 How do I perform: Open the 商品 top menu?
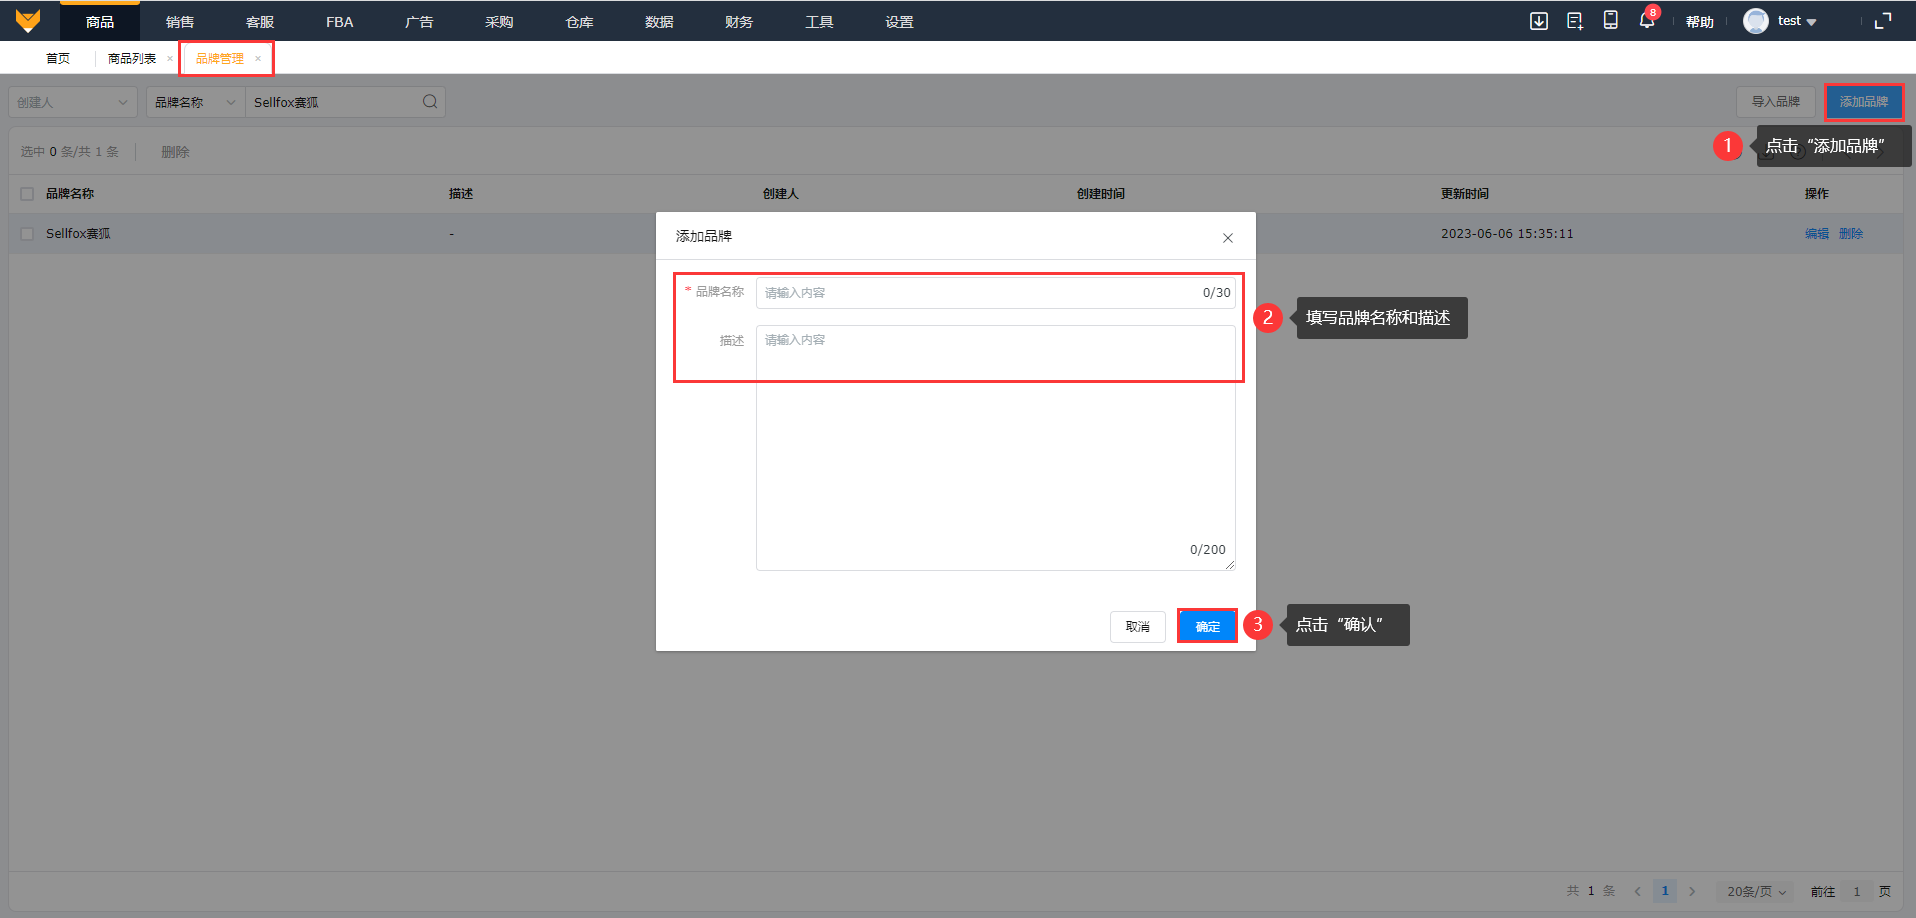point(100,22)
